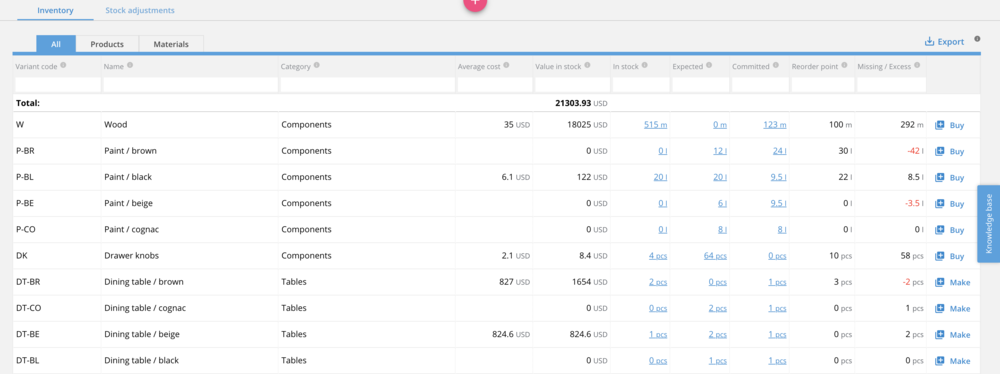Open Paint / brown expected 12 l link
The image size is (1000, 374).
(720, 152)
